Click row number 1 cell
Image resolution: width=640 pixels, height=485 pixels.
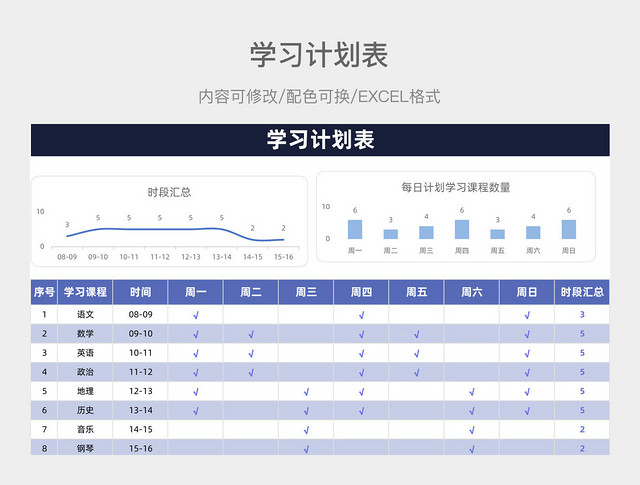coord(44,314)
